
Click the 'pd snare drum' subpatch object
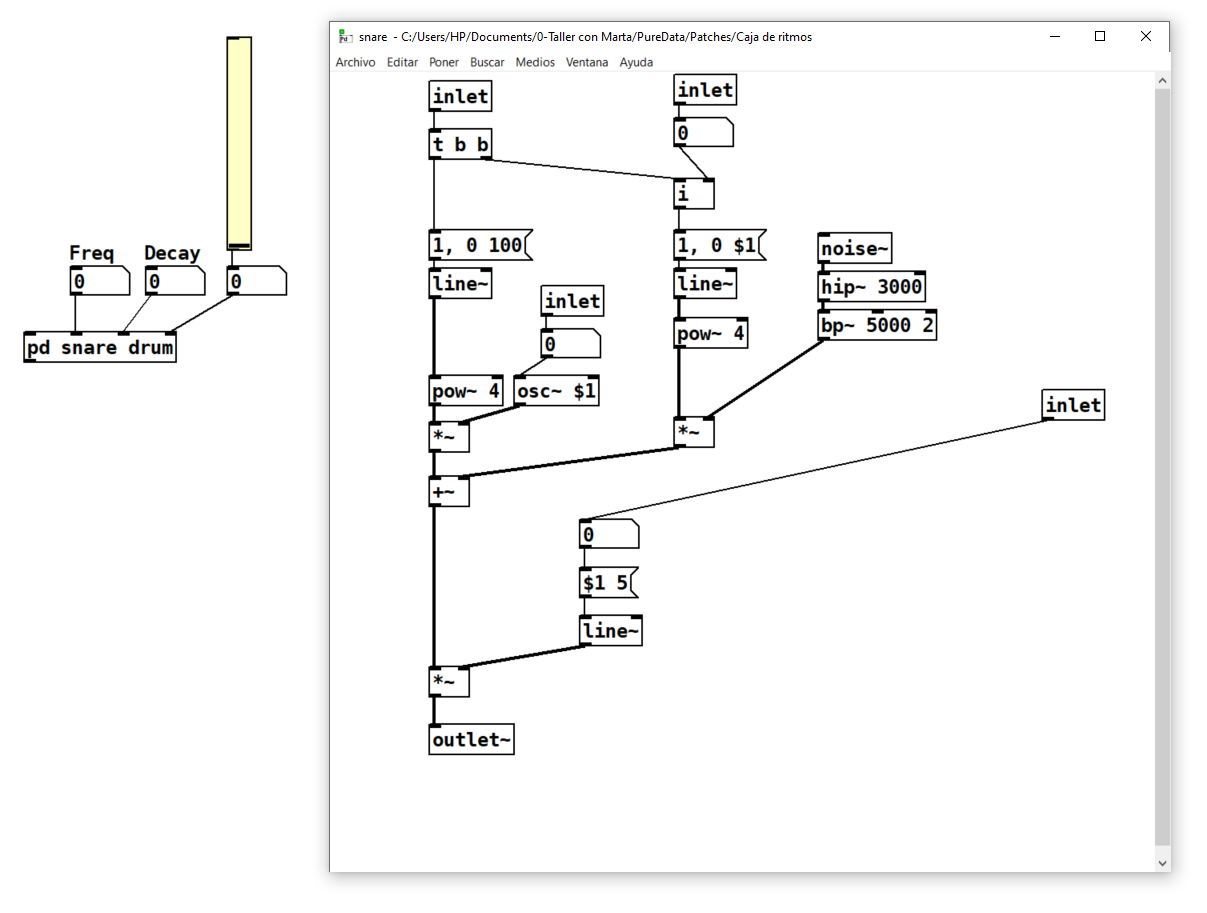[100, 348]
